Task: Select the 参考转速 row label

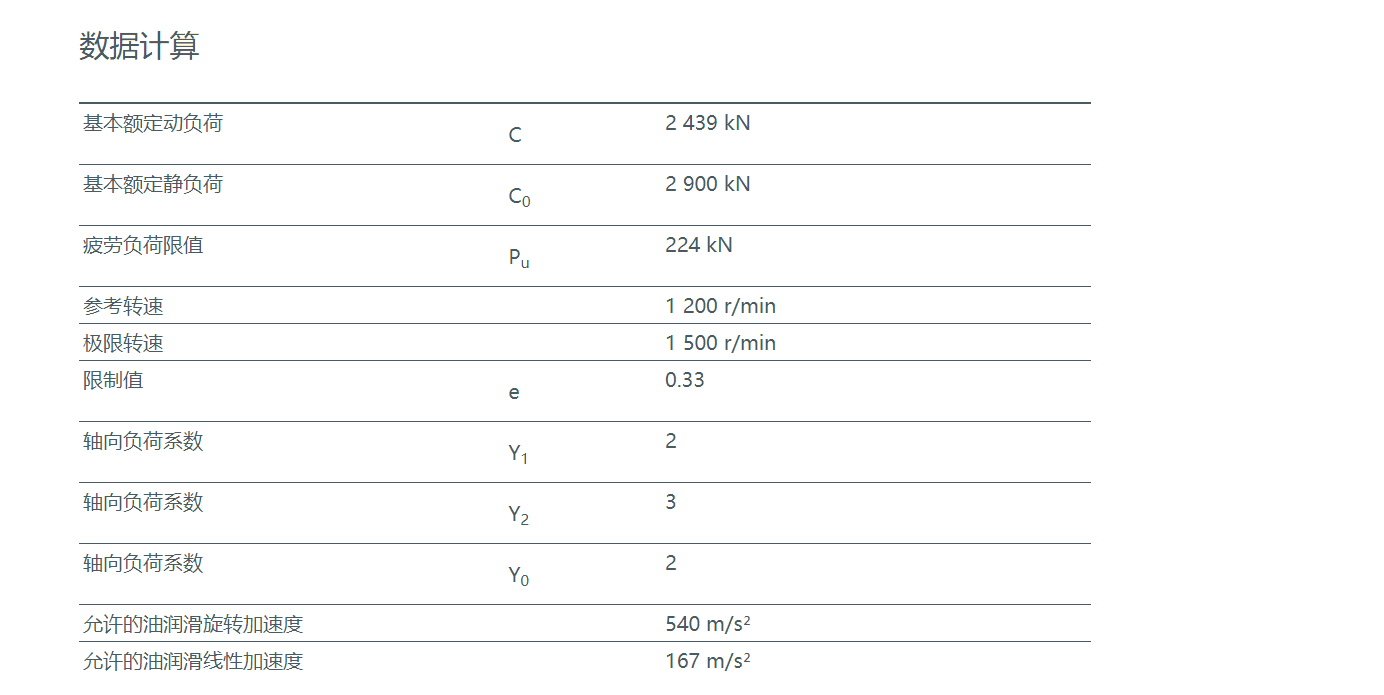Action: point(123,306)
